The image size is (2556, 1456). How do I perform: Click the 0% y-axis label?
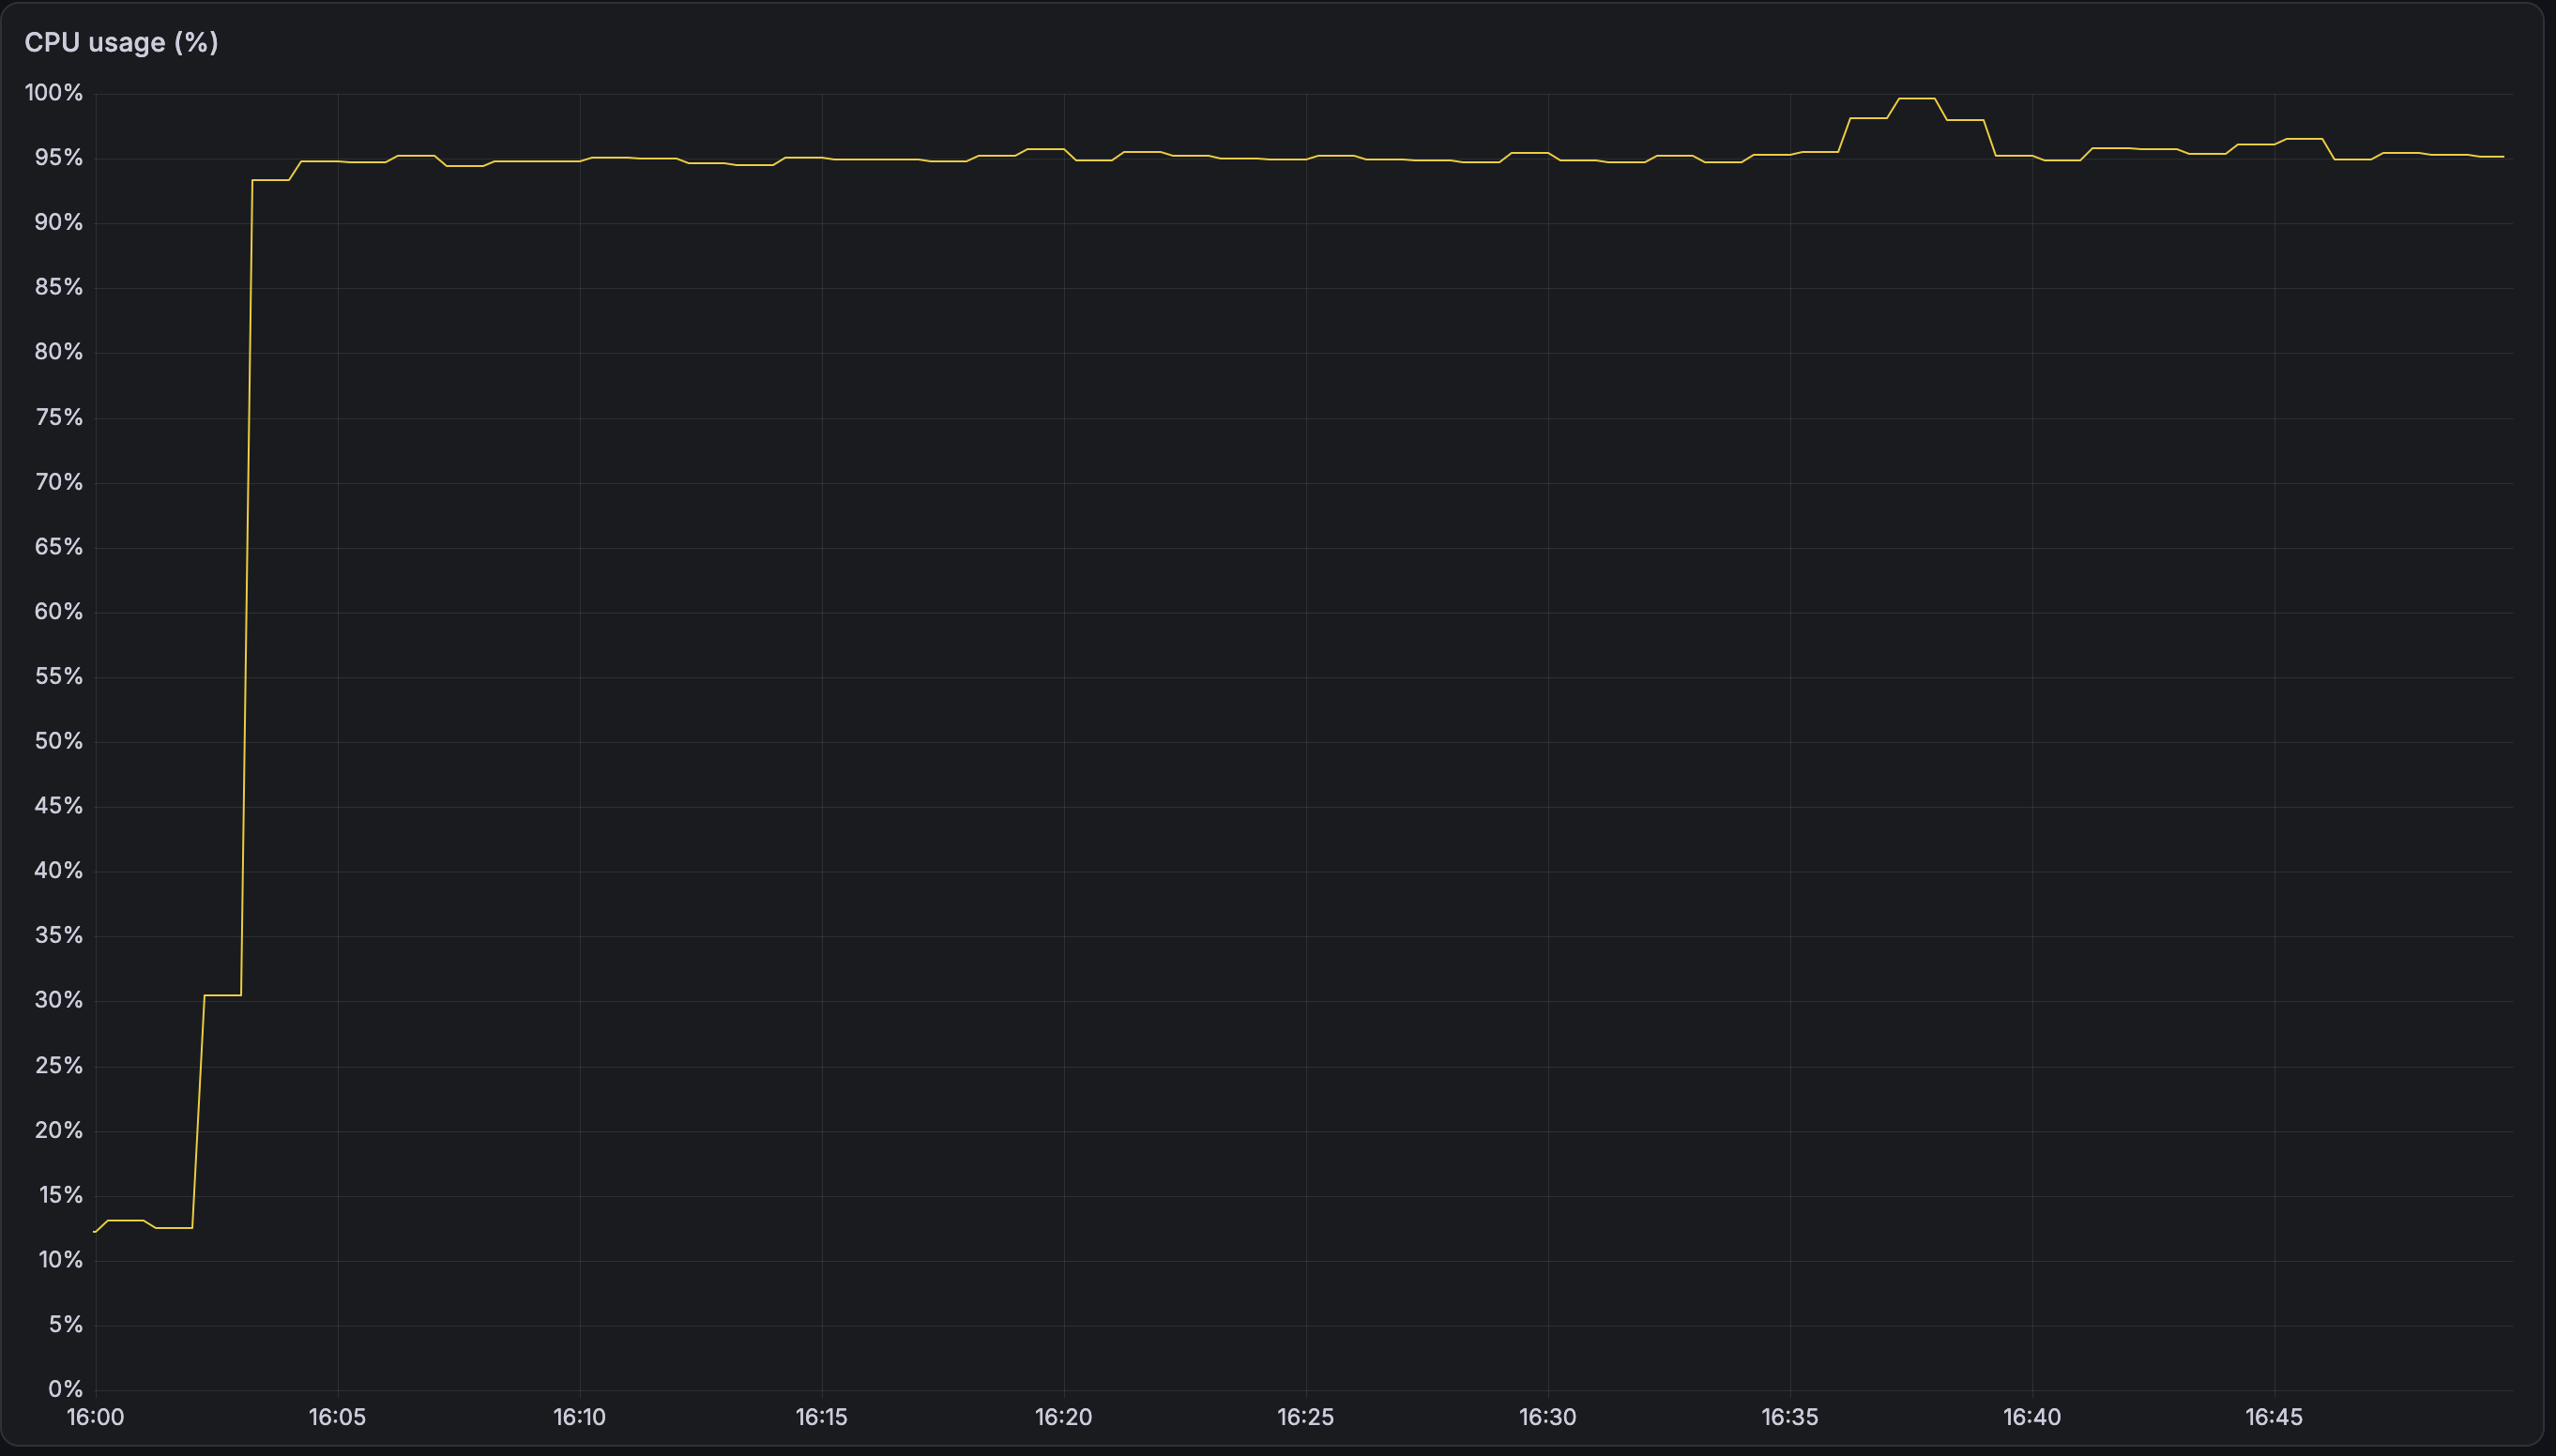(x=66, y=1389)
